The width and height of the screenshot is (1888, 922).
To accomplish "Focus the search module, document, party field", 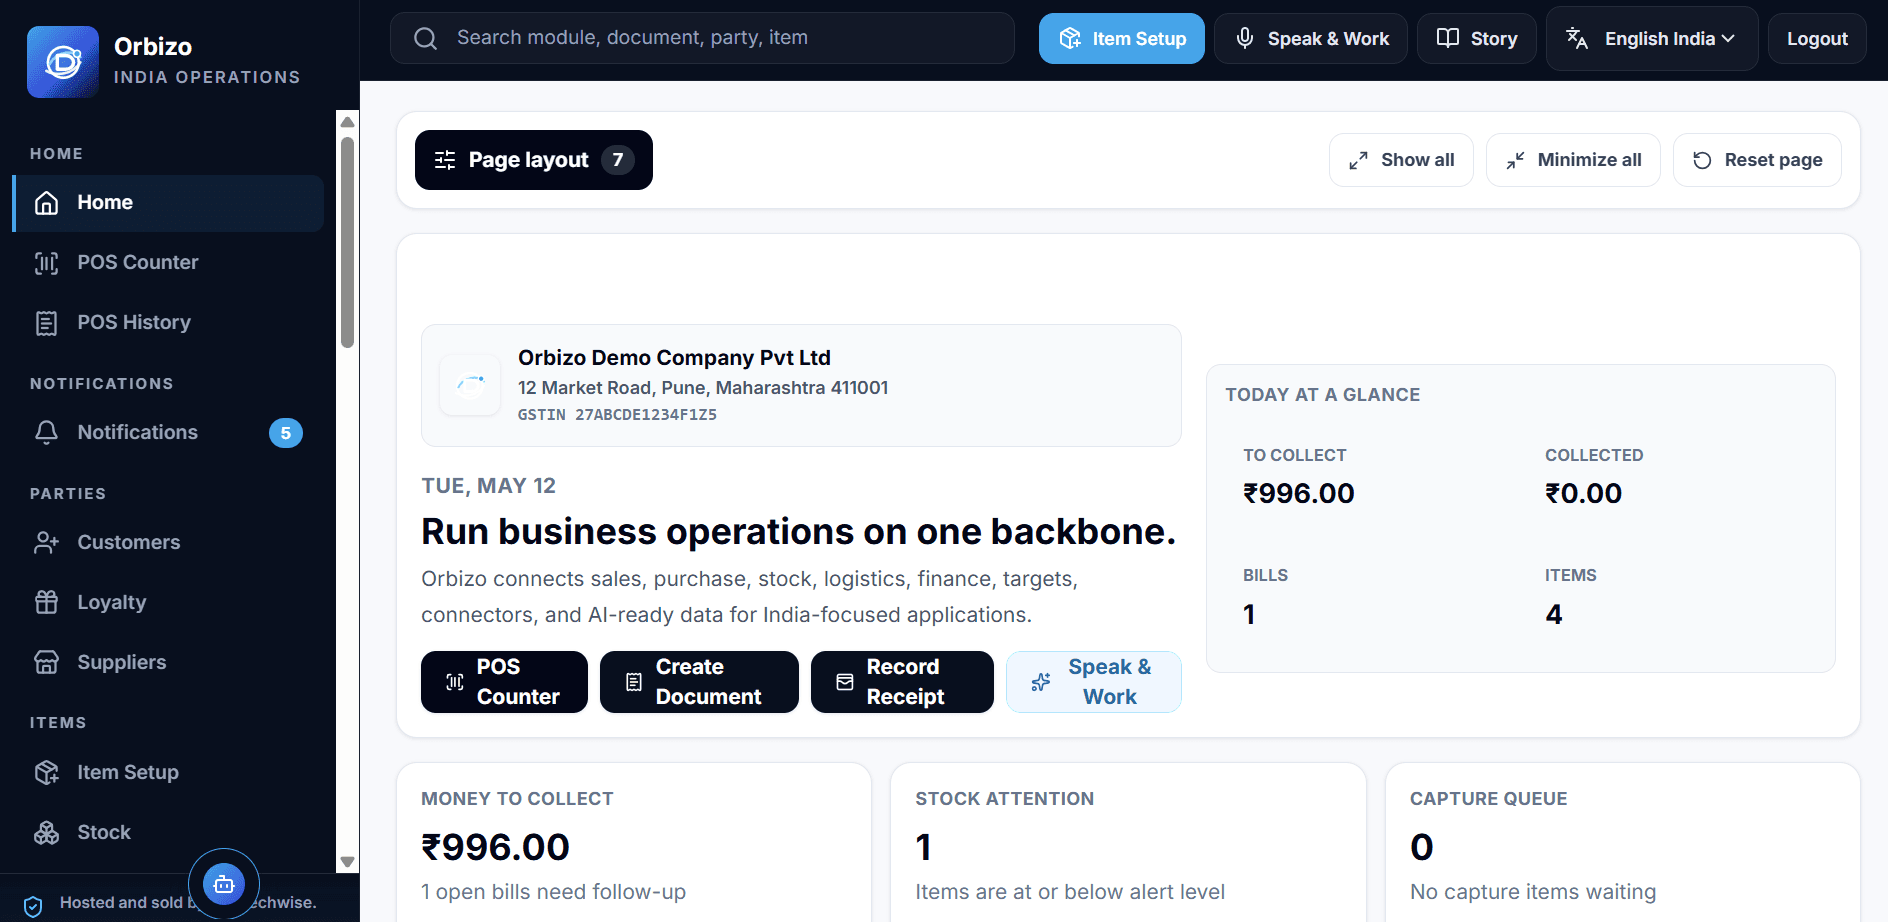I will tap(702, 38).
